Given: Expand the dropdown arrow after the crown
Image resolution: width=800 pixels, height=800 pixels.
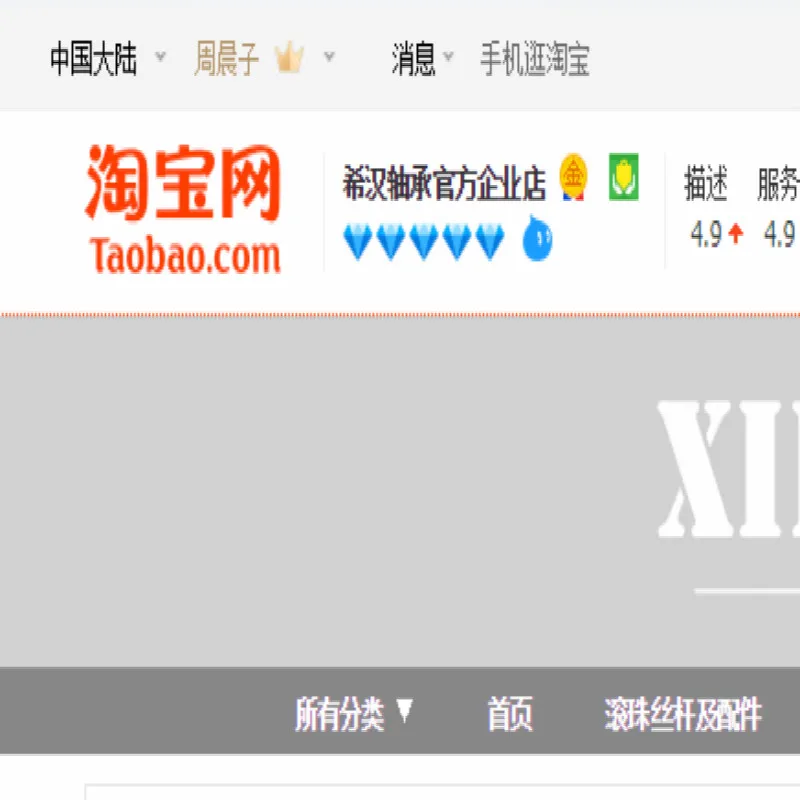Looking at the screenshot, I should [x=330, y=56].
